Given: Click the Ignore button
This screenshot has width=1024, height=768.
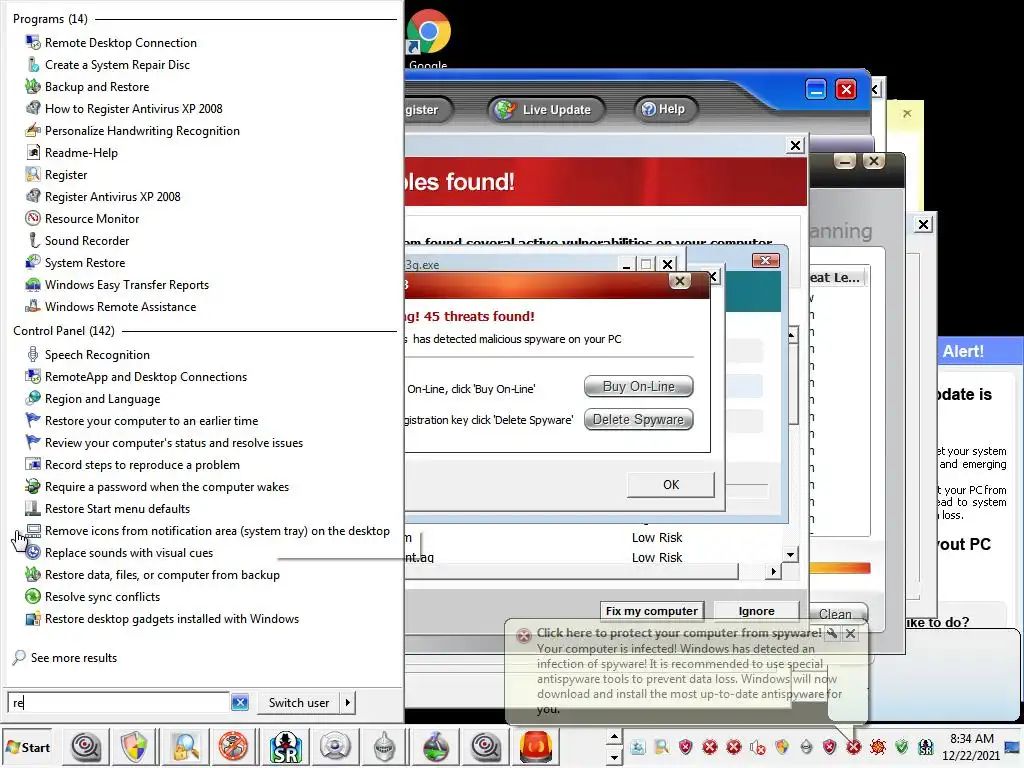Looking at the screenshot, I should [756, 611].
